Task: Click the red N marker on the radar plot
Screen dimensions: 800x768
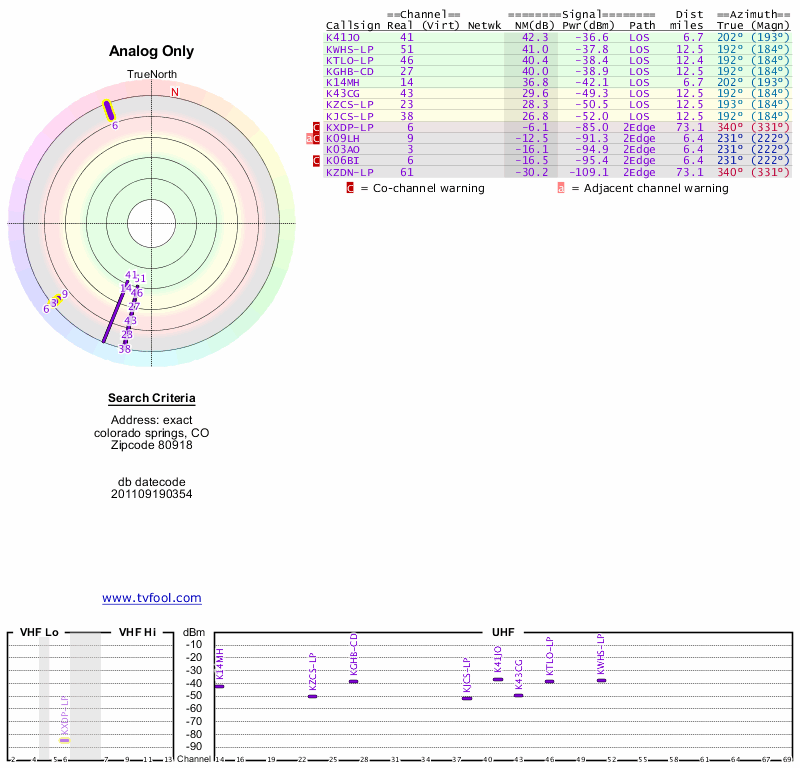Action: coord(174,93)
